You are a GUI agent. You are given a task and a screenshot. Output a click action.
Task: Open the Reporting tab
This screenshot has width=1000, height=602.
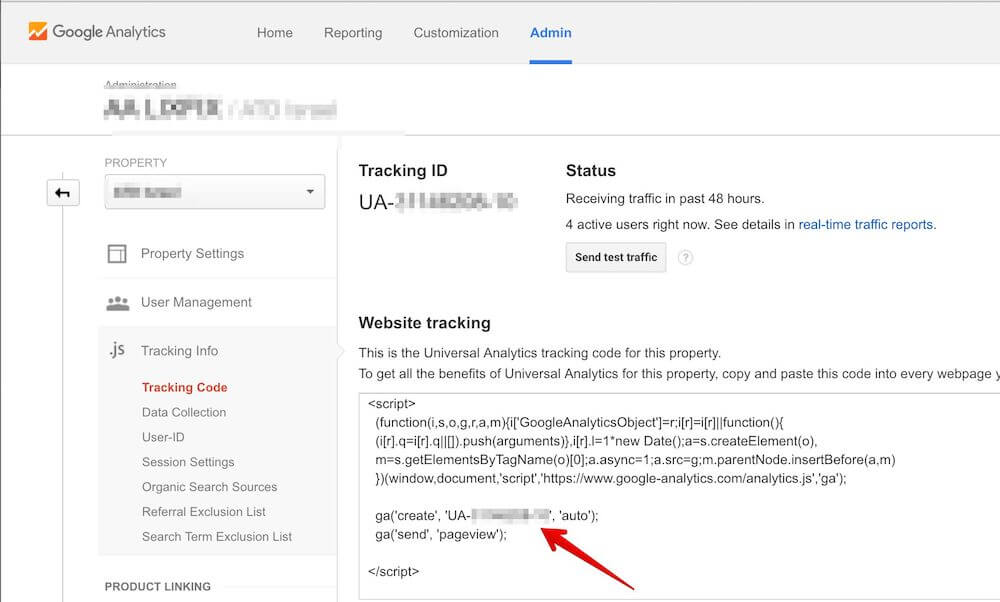tap(353, 33)
